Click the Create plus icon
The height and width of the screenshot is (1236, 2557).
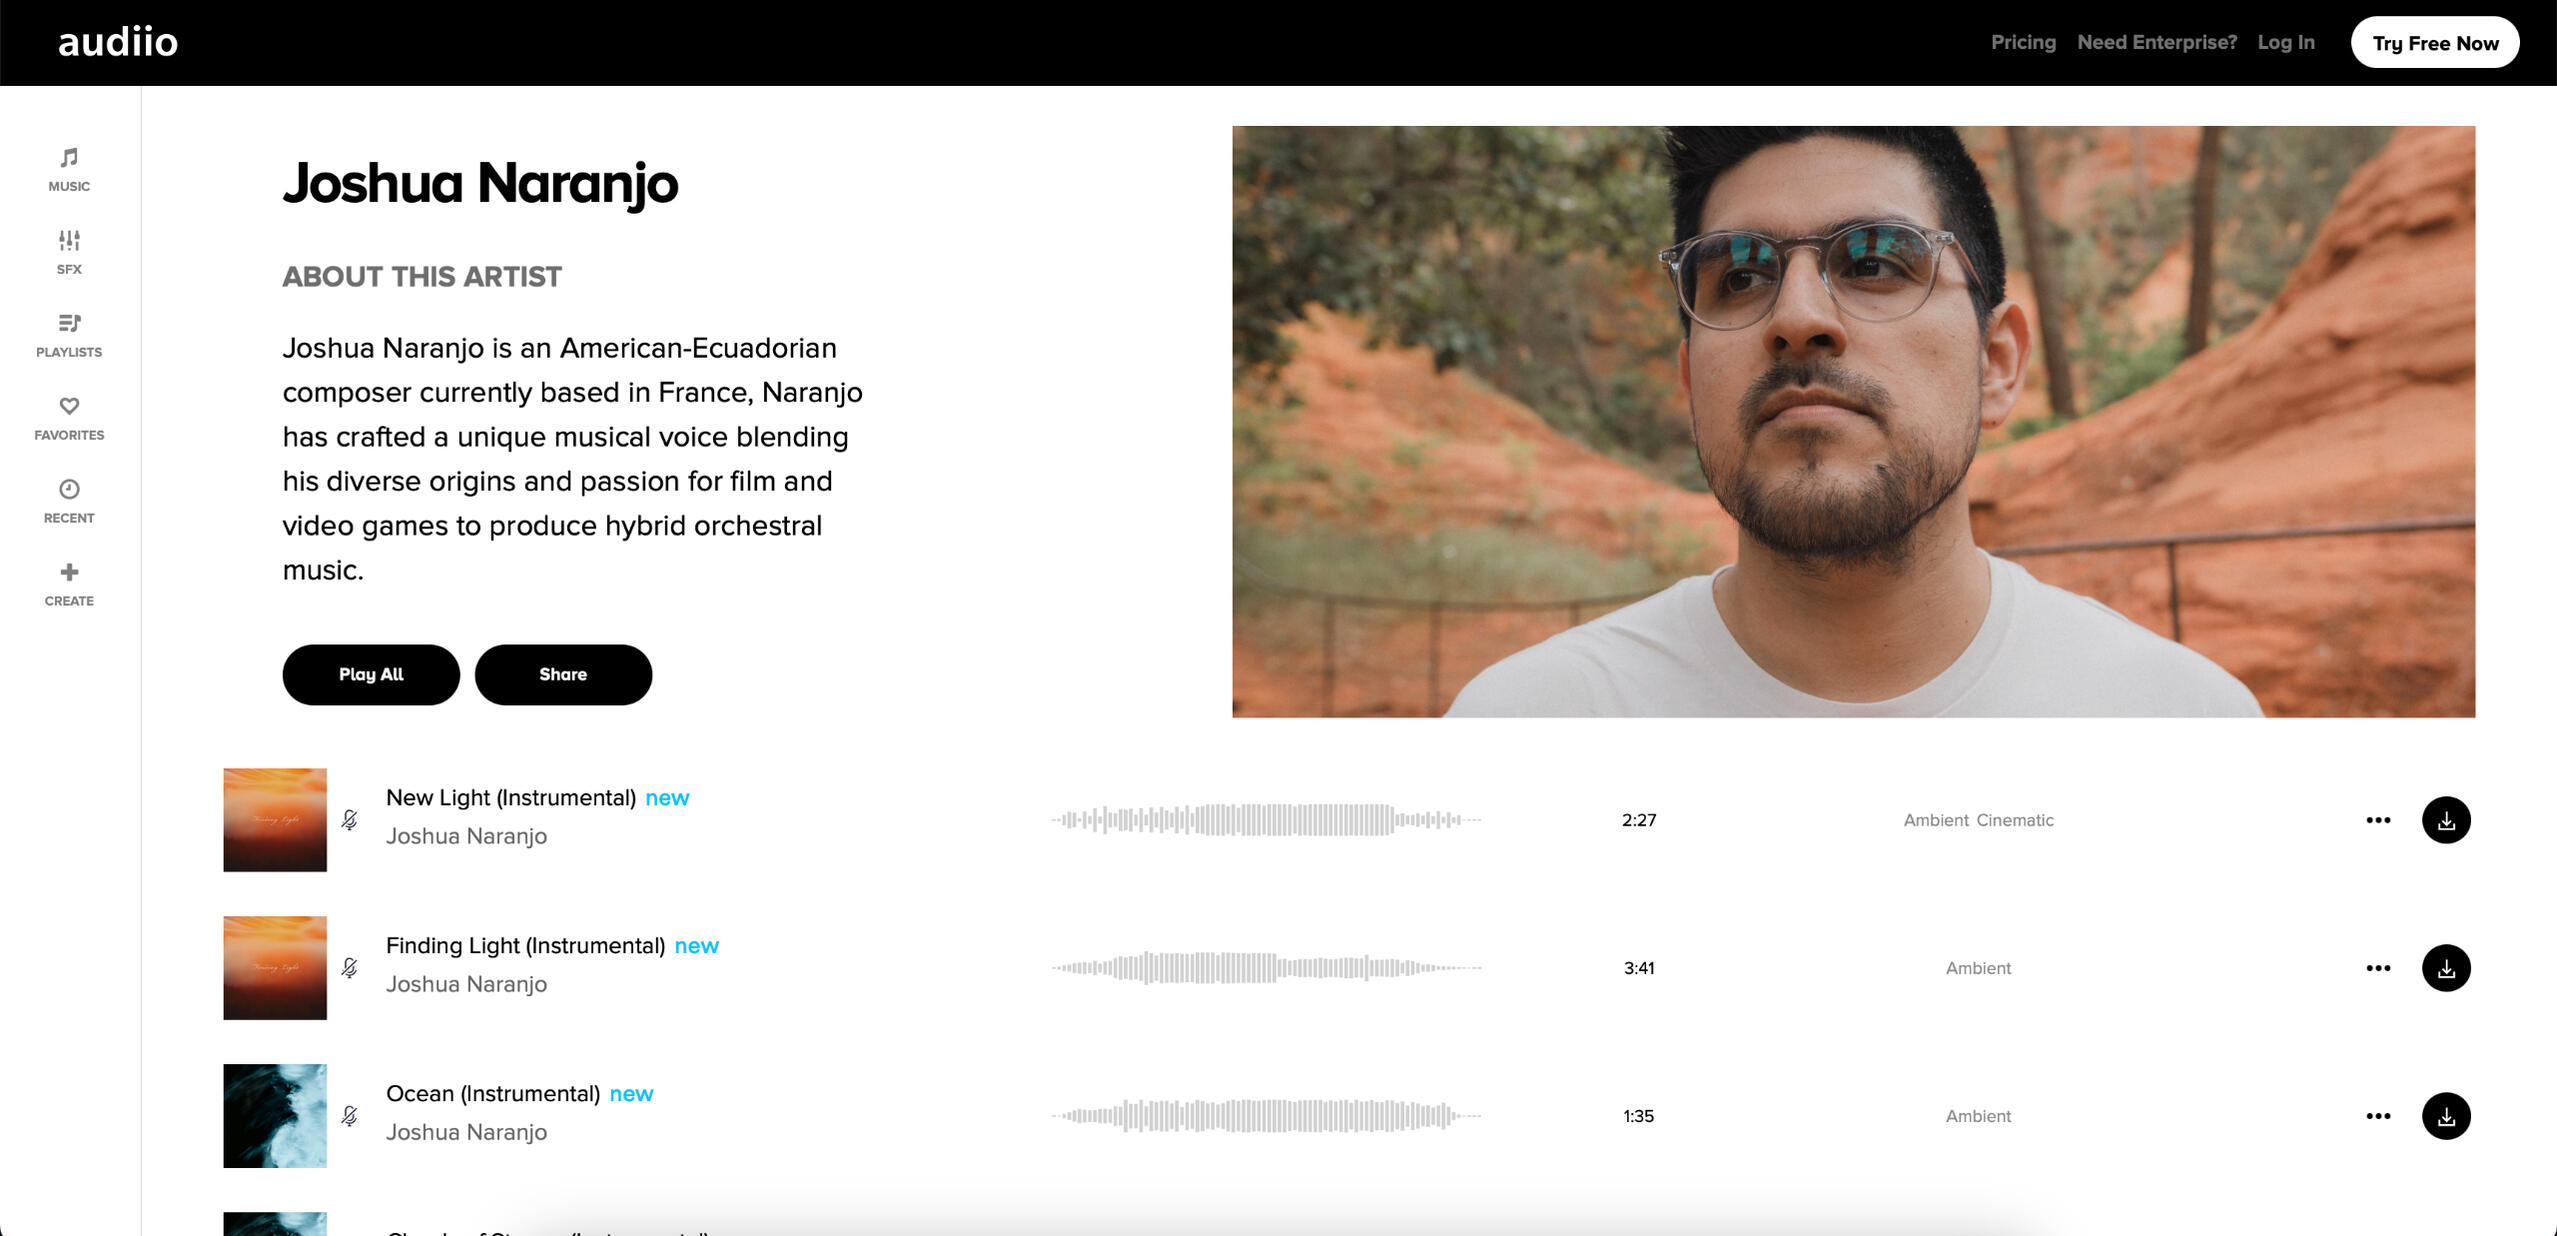[69, 584]
